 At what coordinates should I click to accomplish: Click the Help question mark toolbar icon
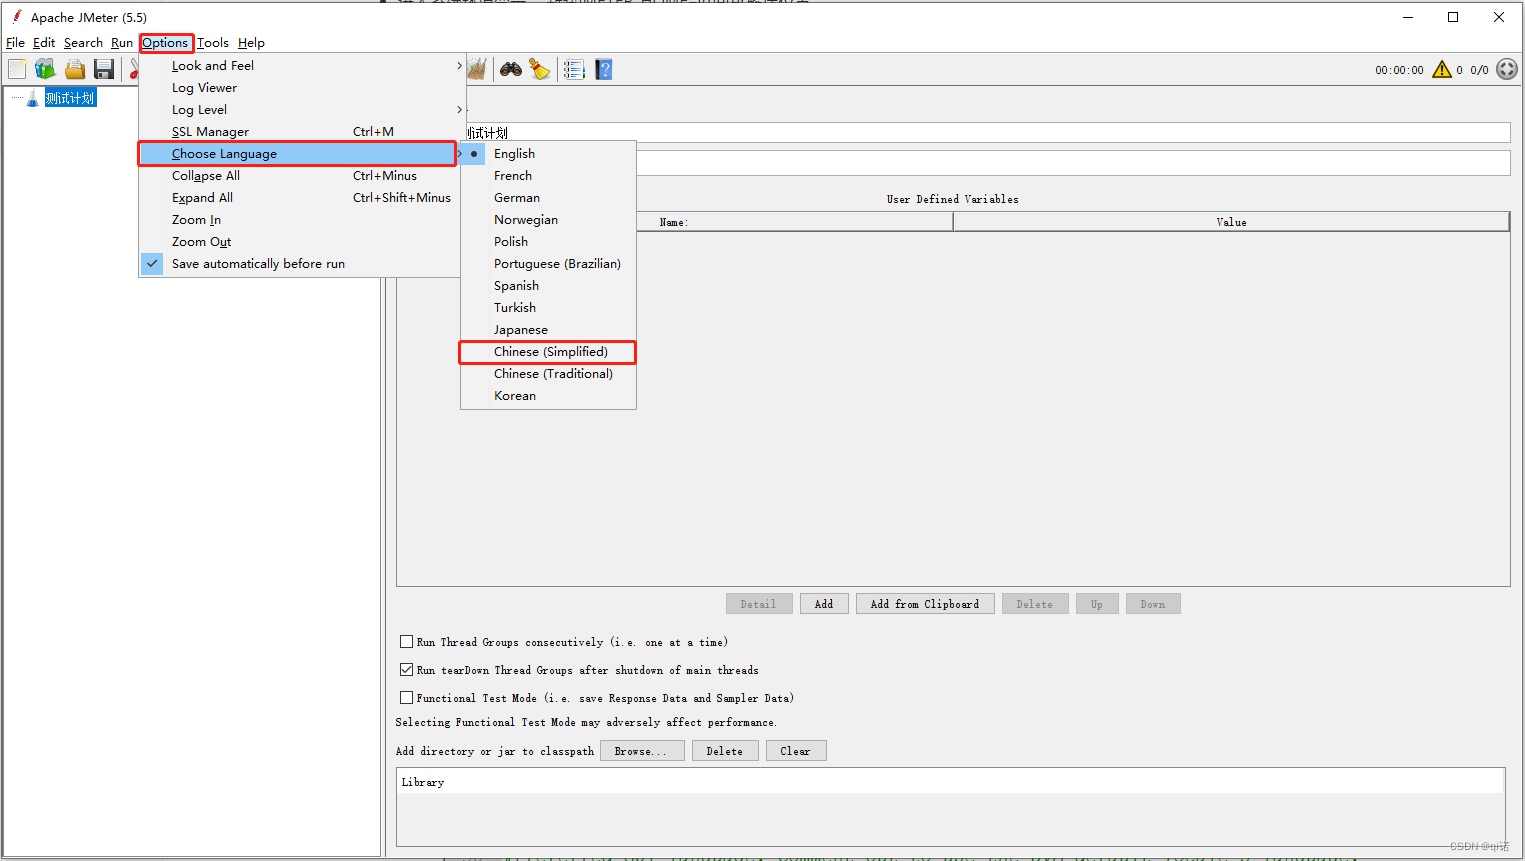pos(604,69)
